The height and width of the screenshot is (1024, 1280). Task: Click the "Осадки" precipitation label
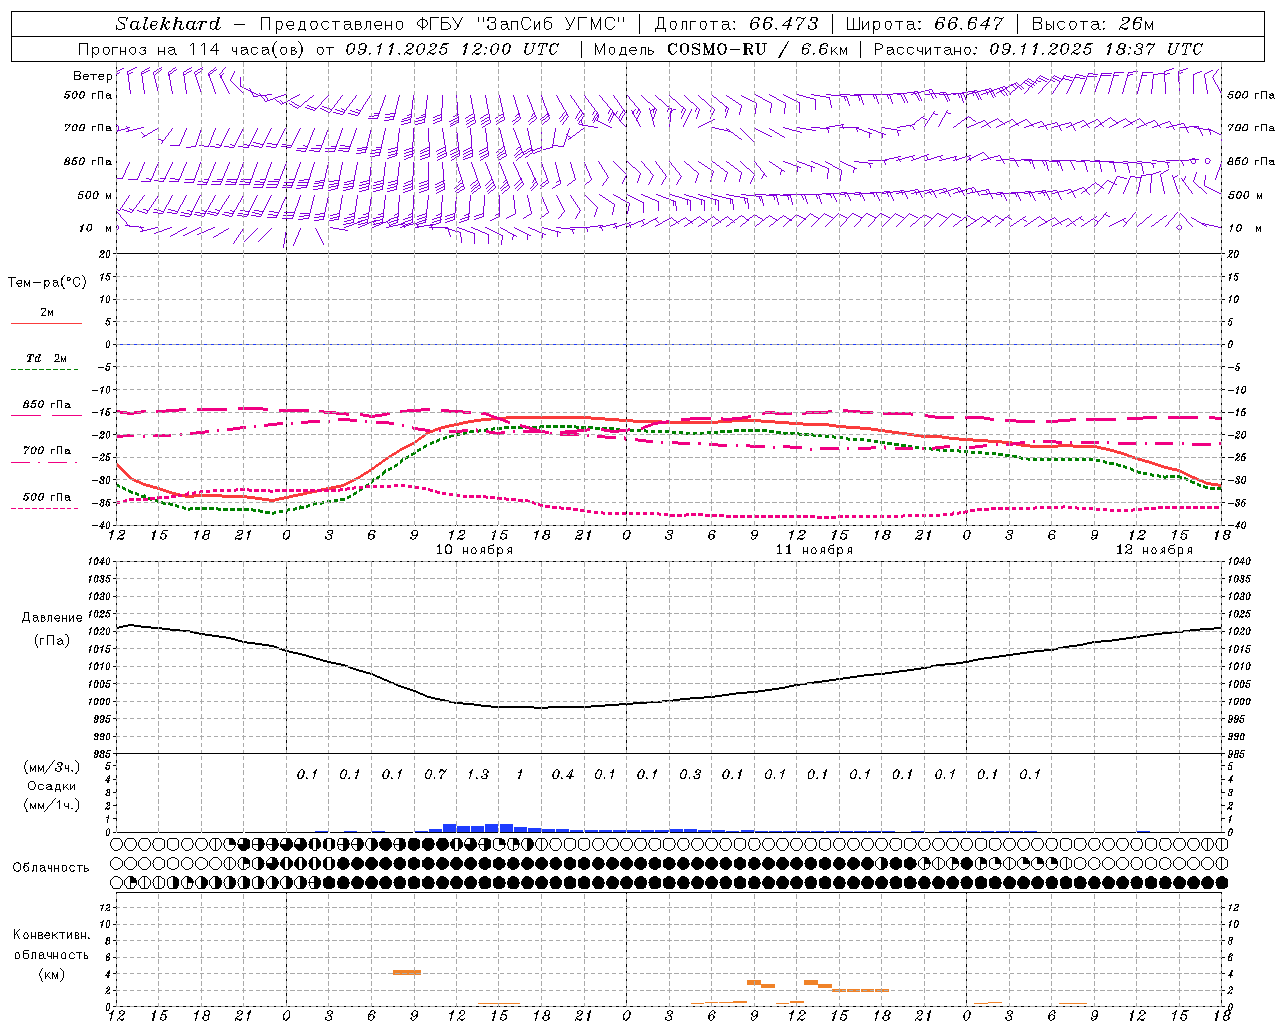pyautogui.click(x=52, y=786)
